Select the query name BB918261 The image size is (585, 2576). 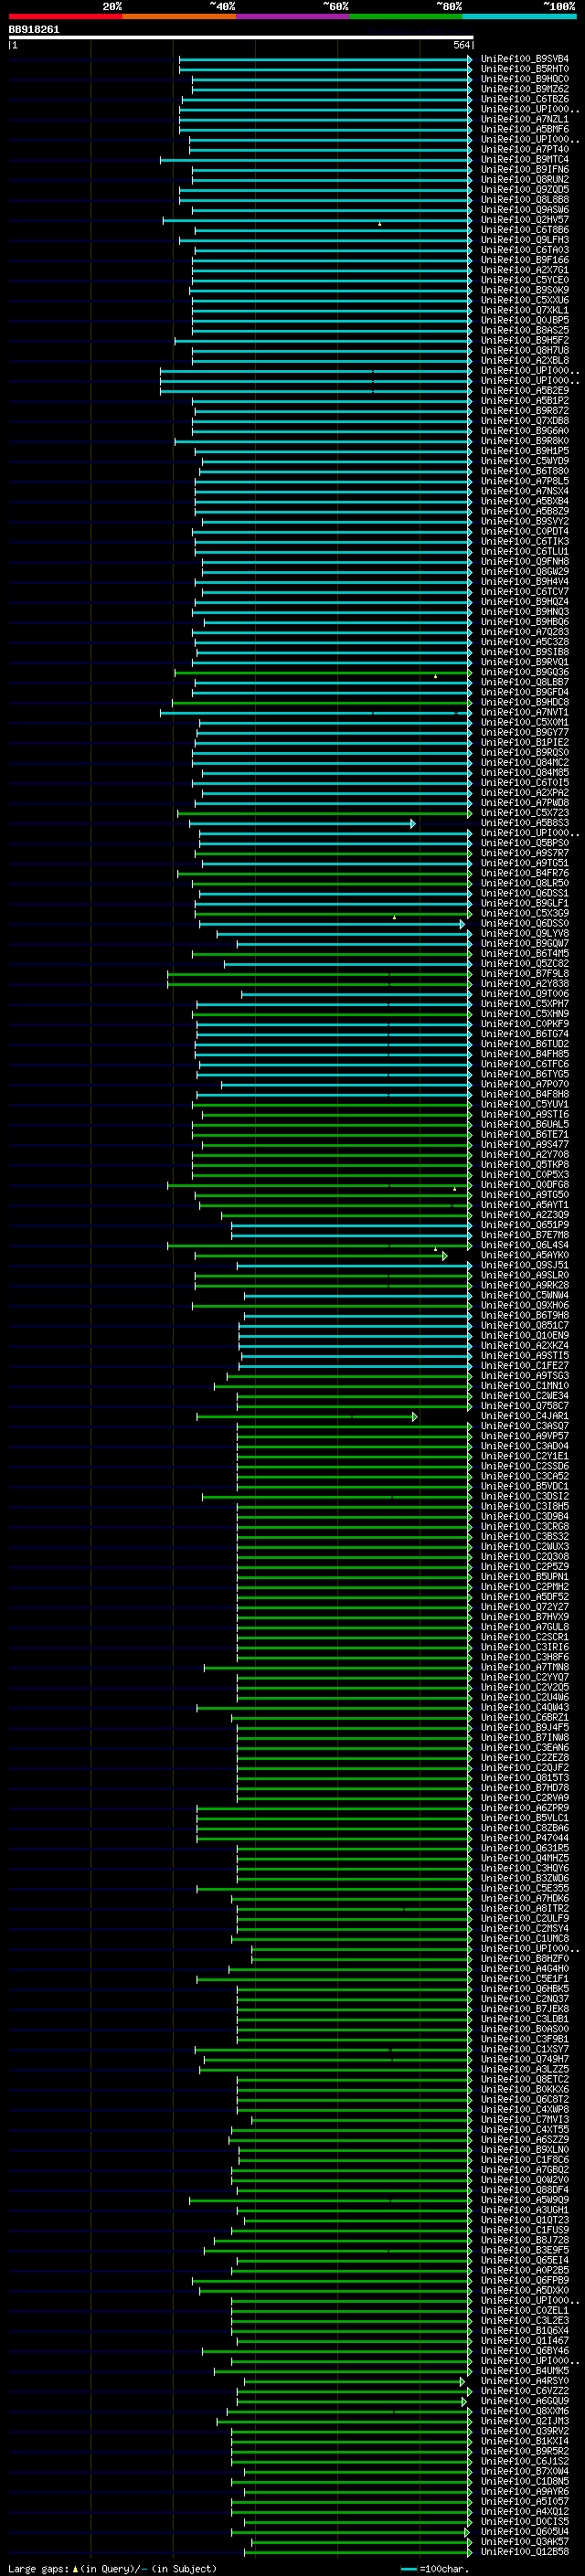coord(34,29)
